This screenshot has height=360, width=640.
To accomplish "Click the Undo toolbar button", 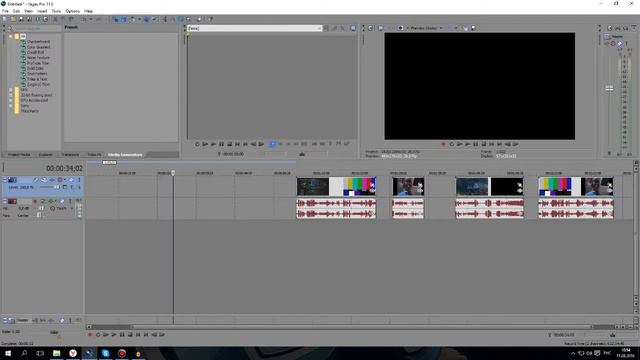I will 84,19.
